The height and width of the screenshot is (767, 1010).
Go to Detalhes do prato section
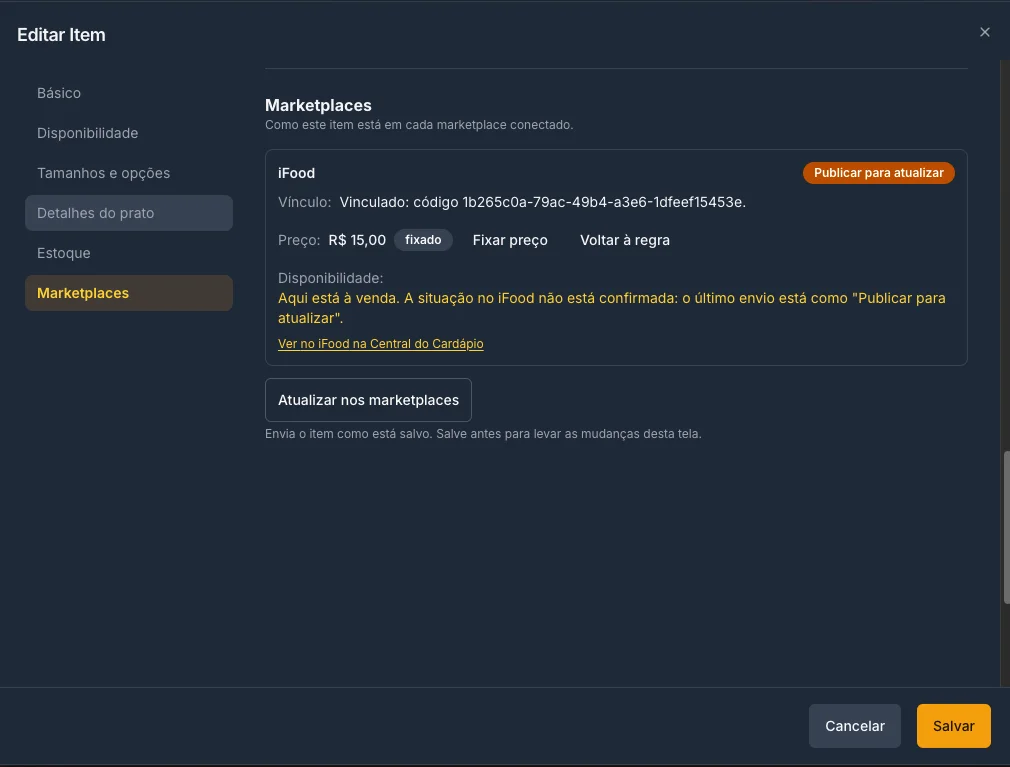[129, 213]
